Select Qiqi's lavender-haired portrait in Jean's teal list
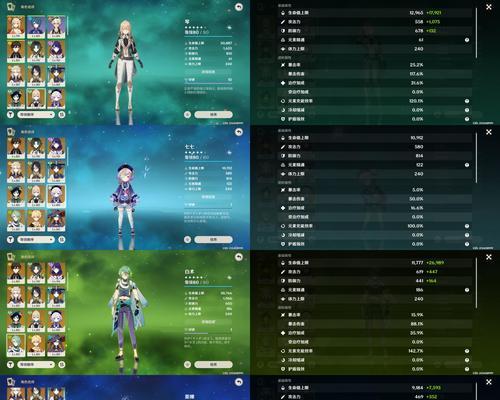Viewport: 500px width, 400px height. 56,99
